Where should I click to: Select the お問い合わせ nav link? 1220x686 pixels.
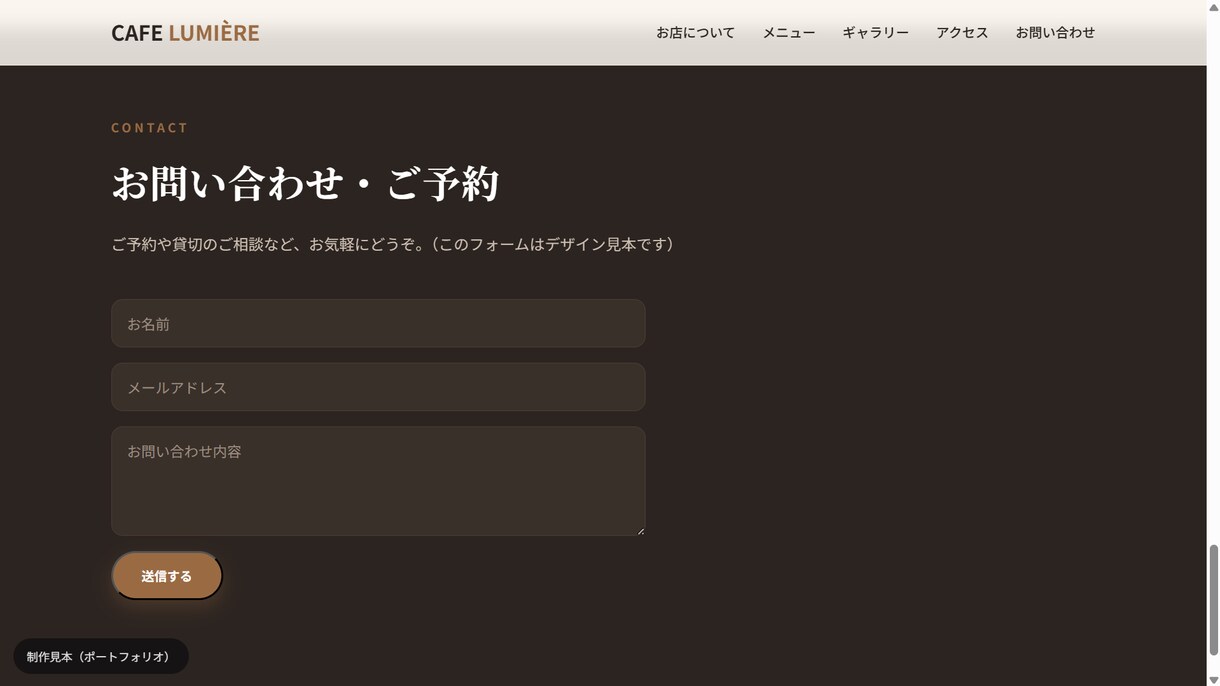pos(1055,32)
